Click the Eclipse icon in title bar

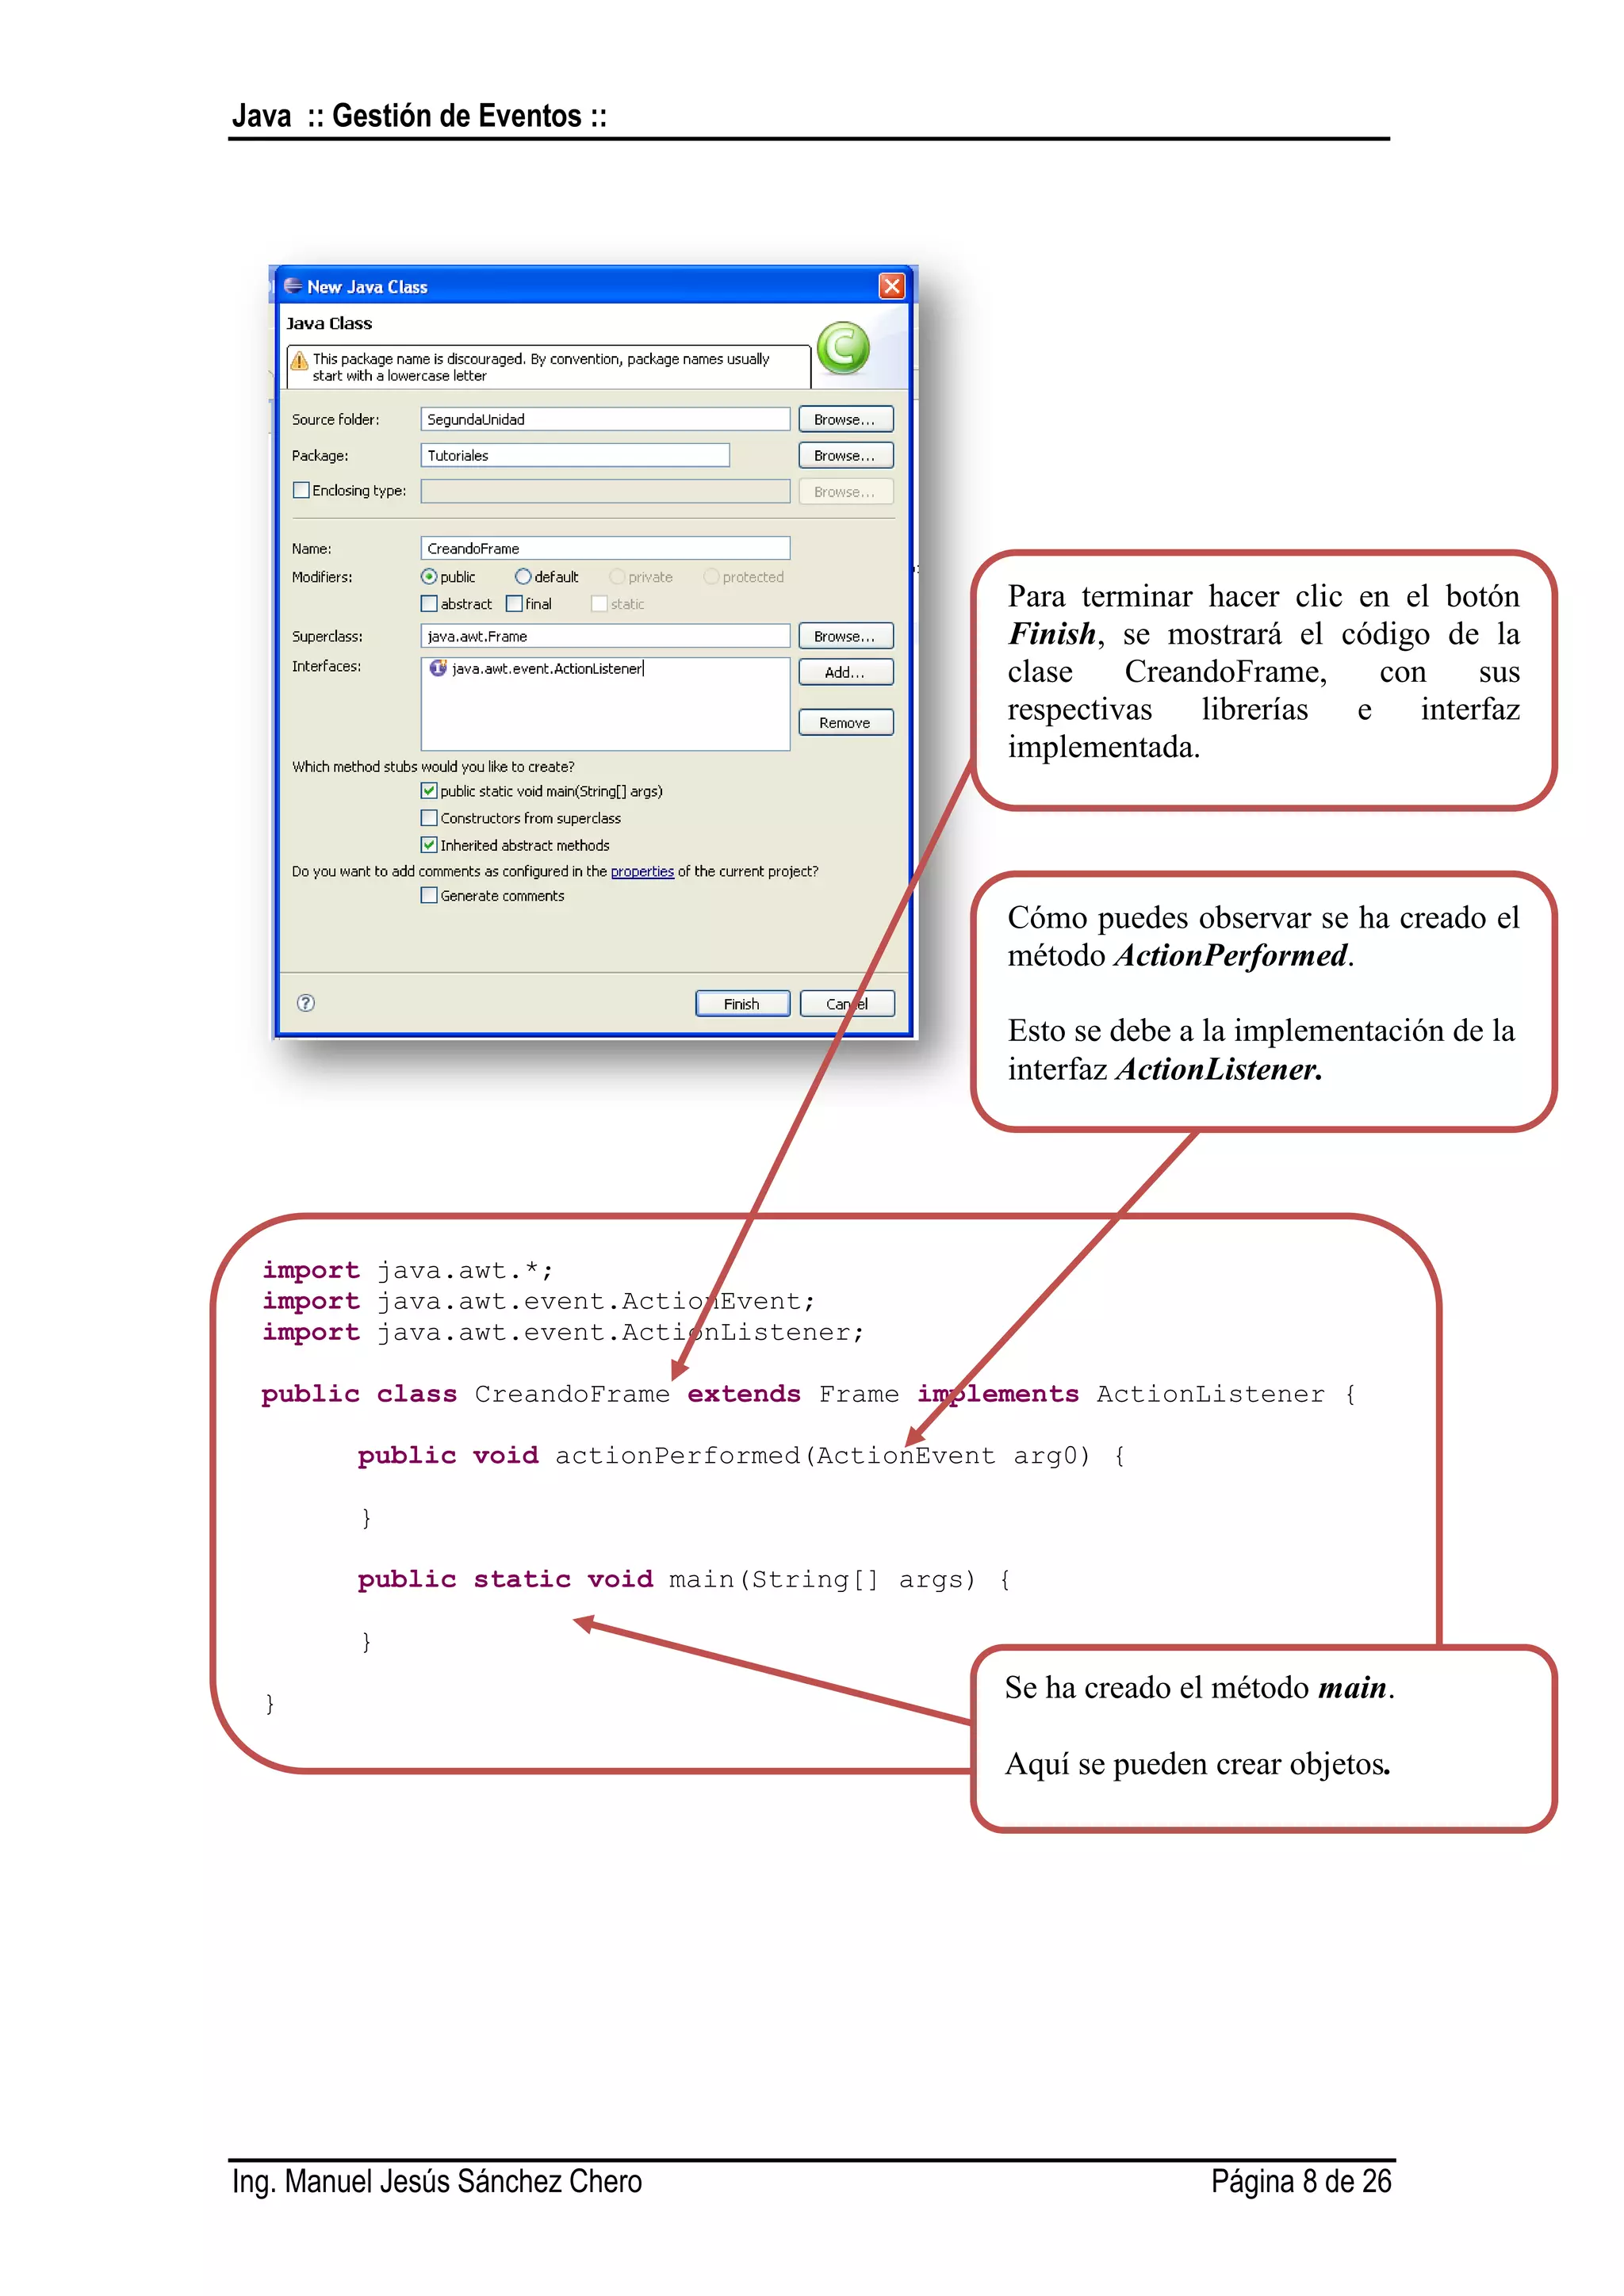[x=293, y=286]
